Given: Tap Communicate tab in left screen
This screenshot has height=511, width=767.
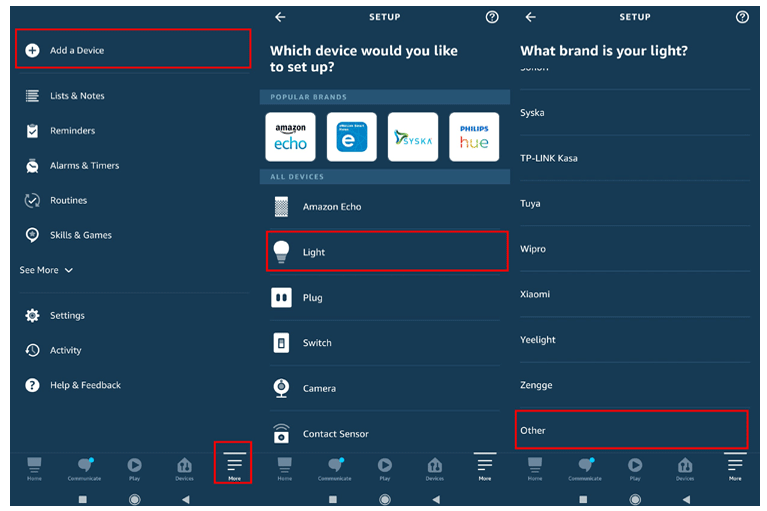Looking at the screenshot, I should pyautogui.click(x=84, y=468).
